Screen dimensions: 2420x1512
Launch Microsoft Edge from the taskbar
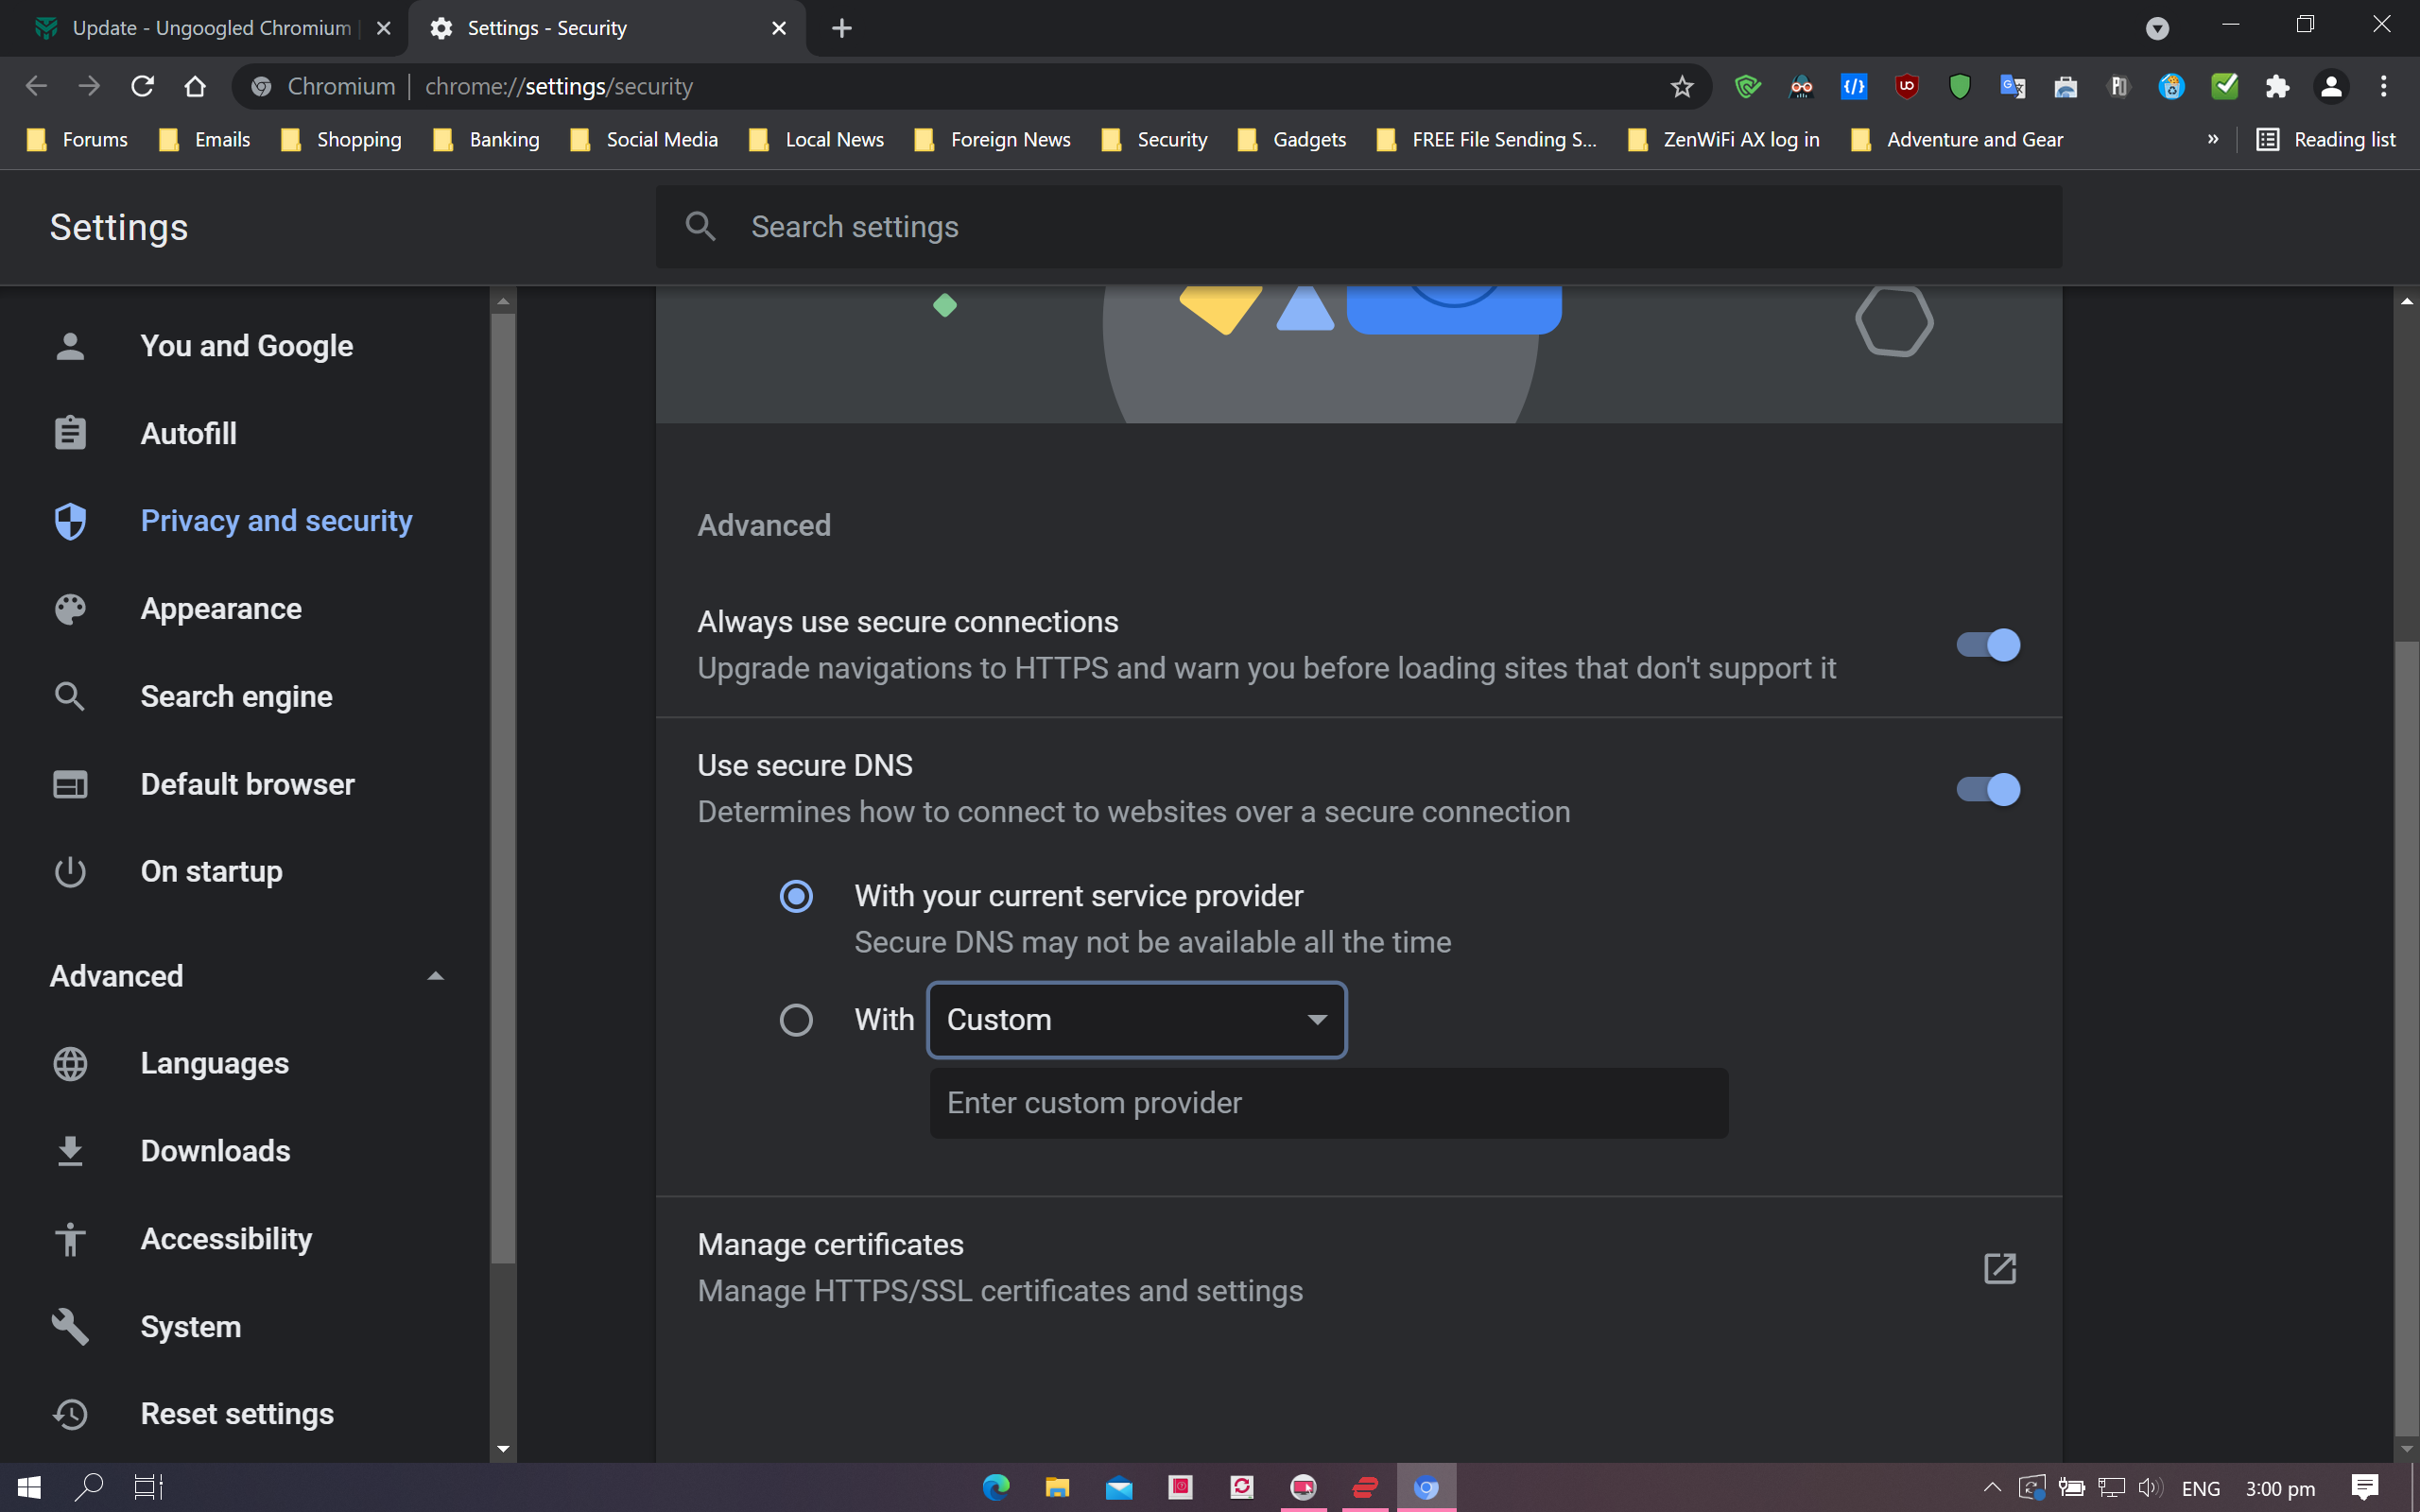coord(996,1487)
